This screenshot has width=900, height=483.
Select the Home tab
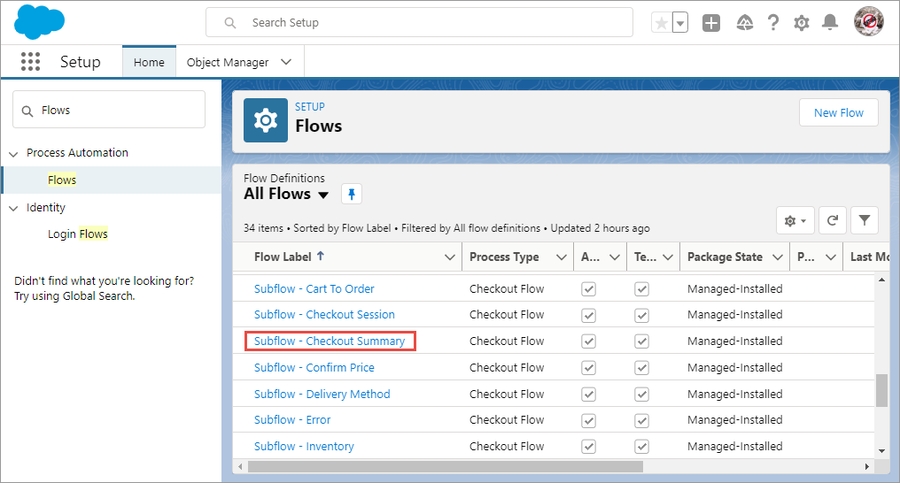point(149,62)
